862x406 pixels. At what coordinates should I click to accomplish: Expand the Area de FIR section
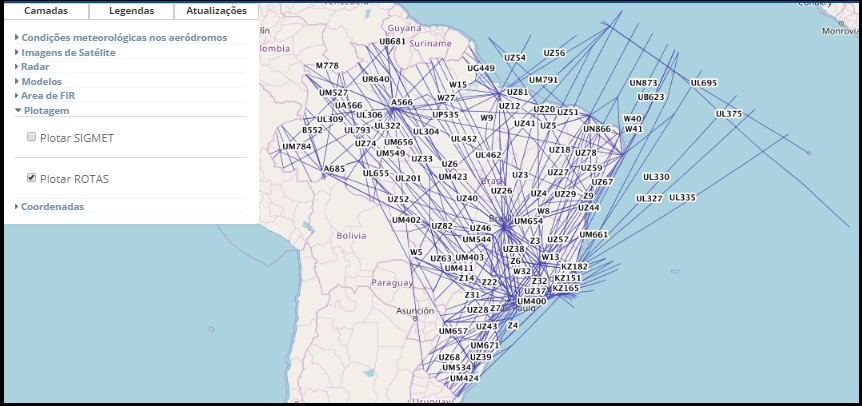pos(48,96)
